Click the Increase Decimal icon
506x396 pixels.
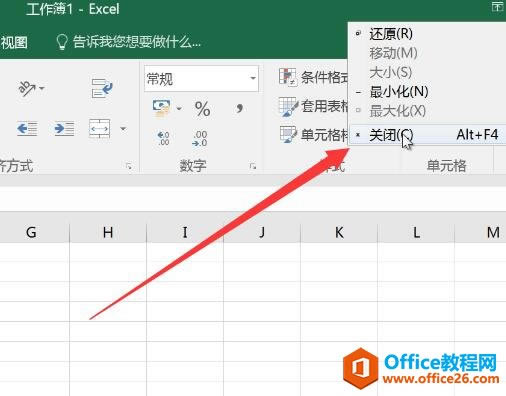point(163,138)
